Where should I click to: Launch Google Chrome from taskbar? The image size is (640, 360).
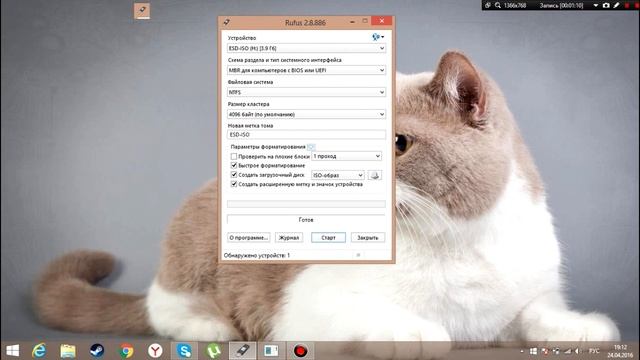[x=126, y=351]
